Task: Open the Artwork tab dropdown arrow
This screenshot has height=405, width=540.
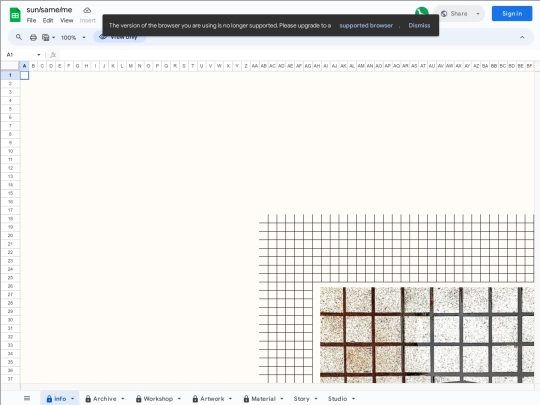Action: (x=230, y=399)
